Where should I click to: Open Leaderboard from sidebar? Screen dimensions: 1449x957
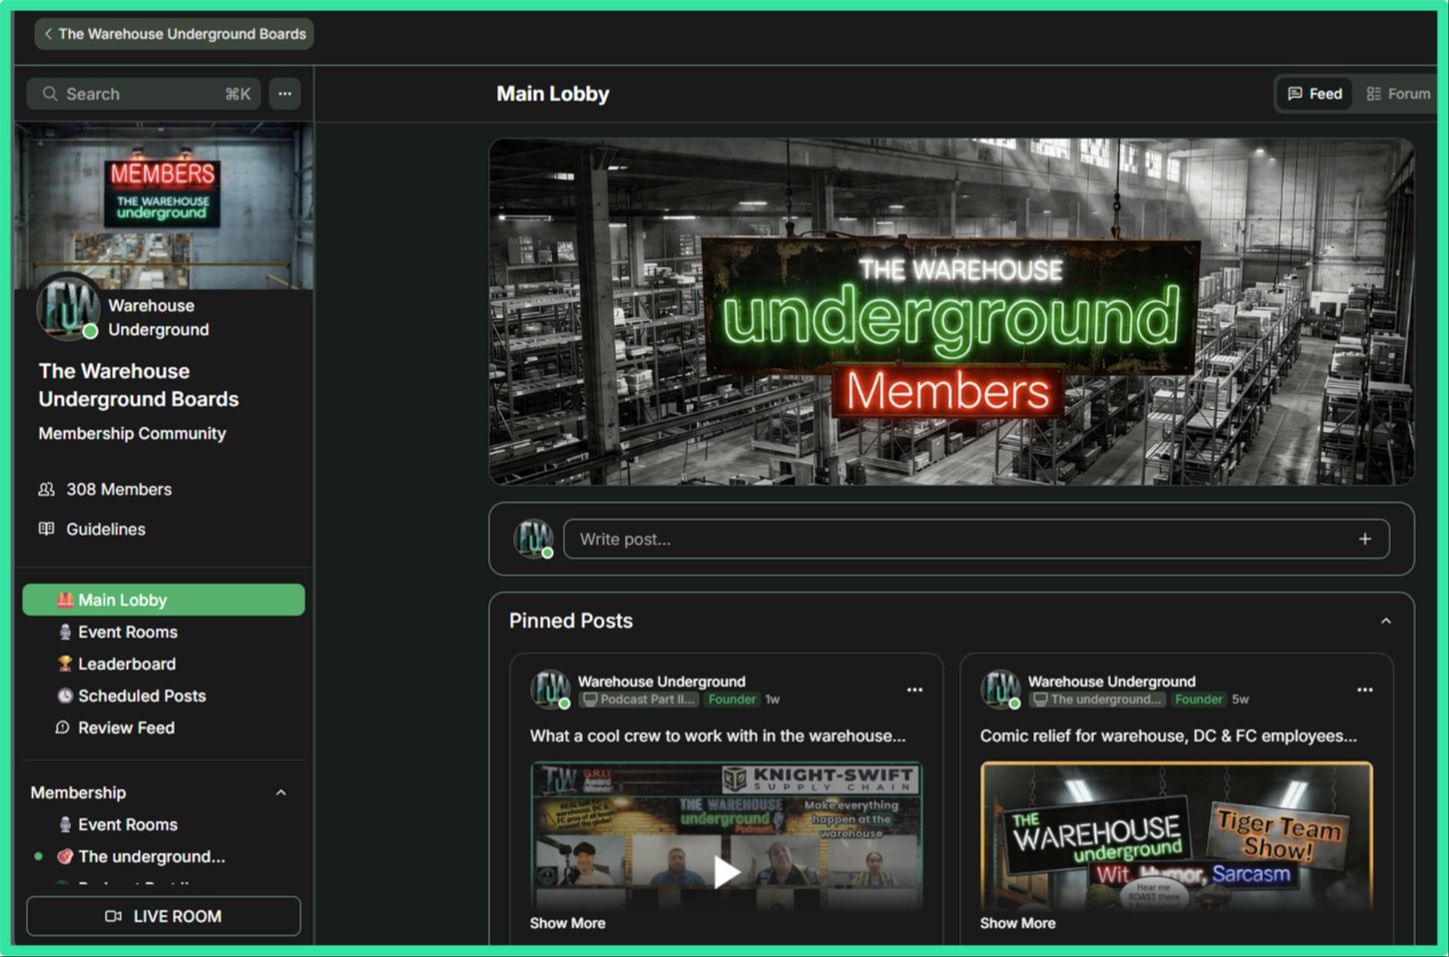126,664
